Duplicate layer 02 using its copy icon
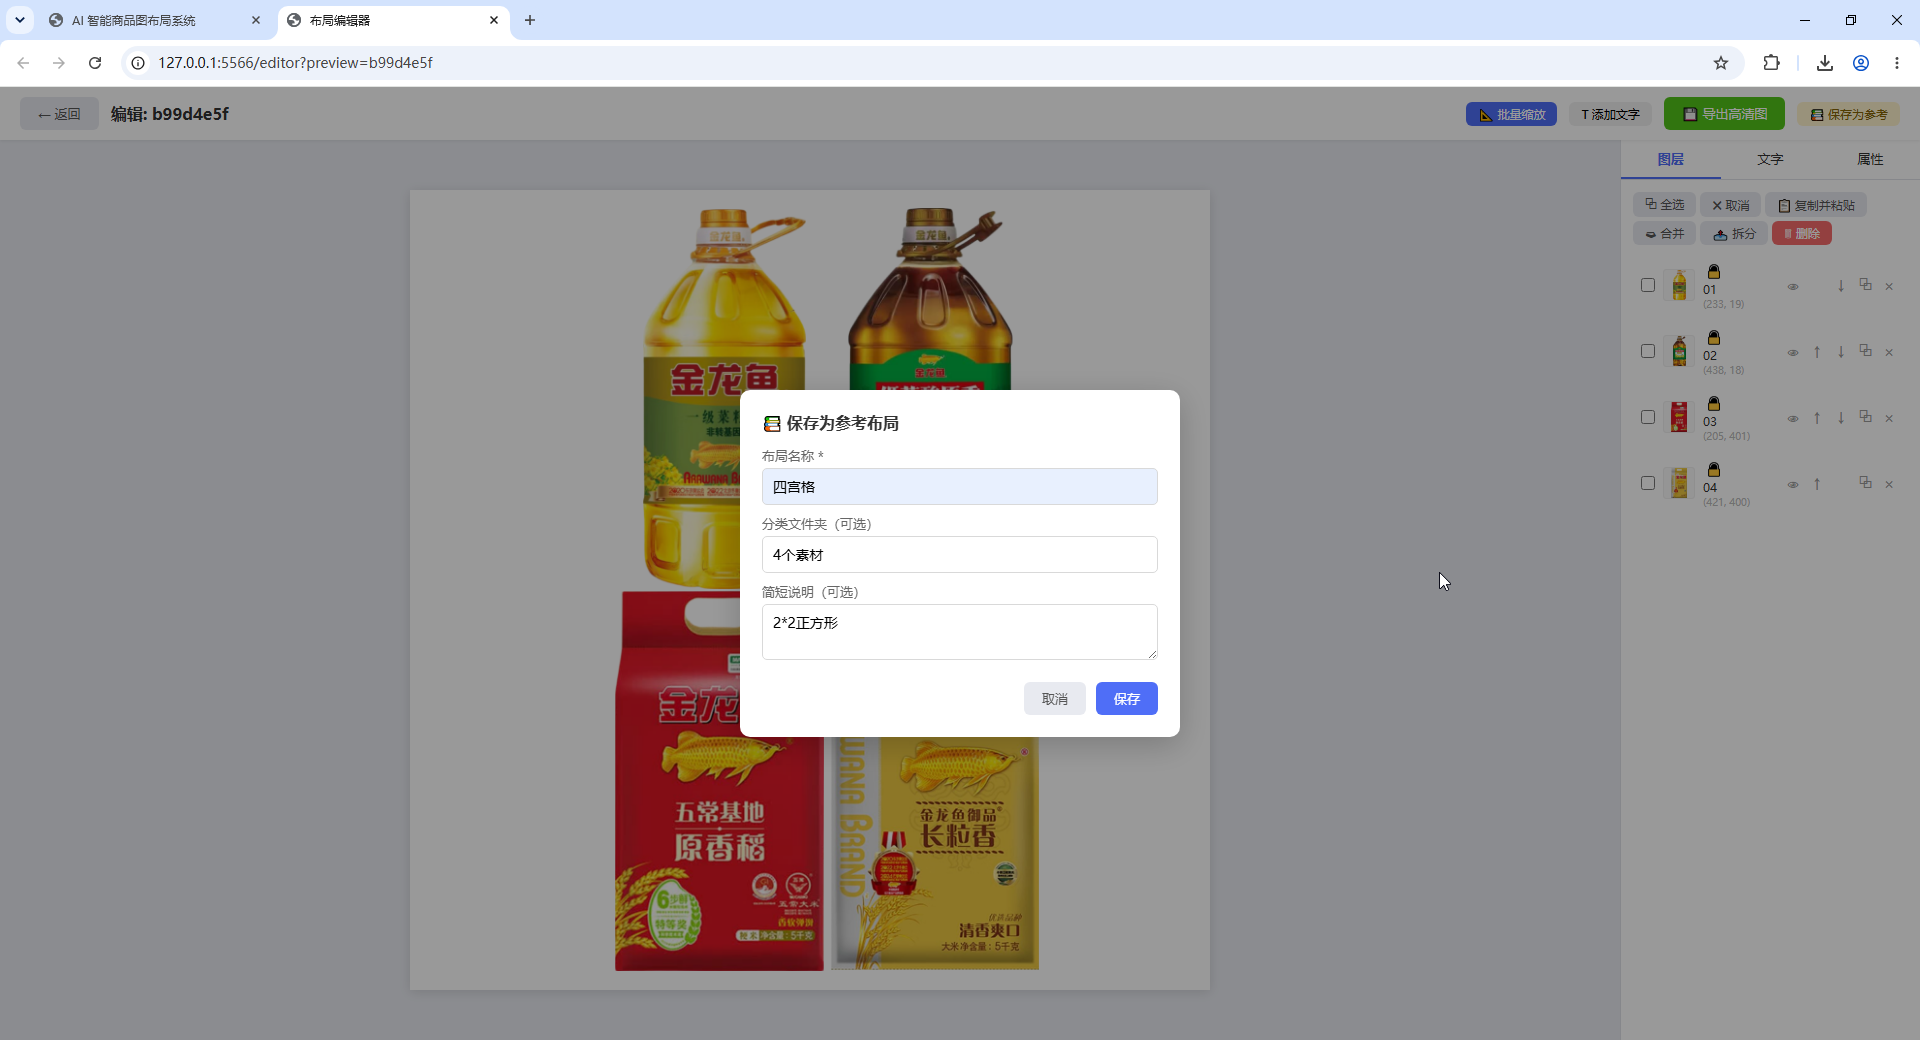The width and height of the screenshot is (1920, 1040). click(1865, 351)
